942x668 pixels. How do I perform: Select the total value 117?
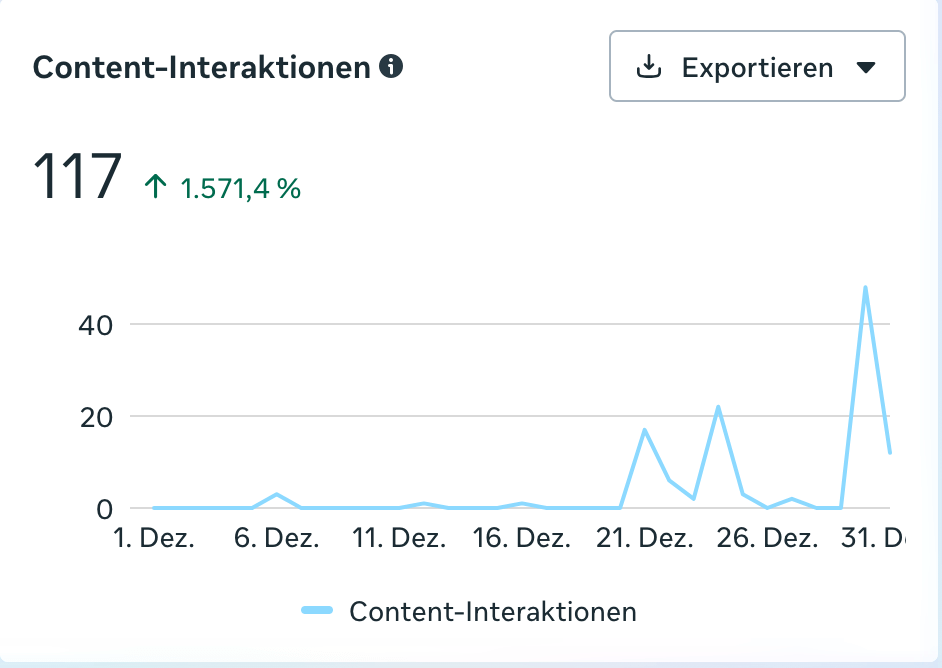click(x=78, y=178)
